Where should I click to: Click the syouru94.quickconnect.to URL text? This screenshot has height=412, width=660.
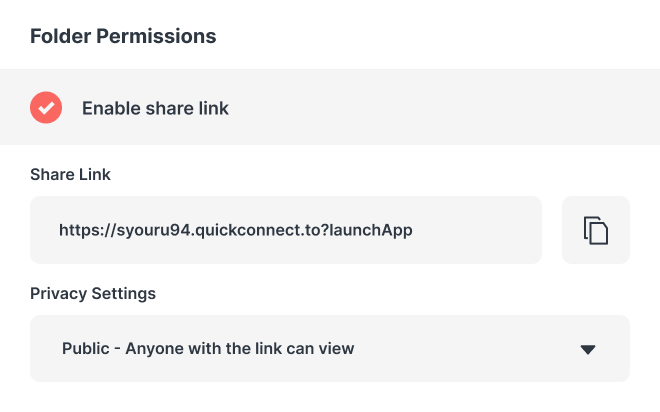[236, 230]
